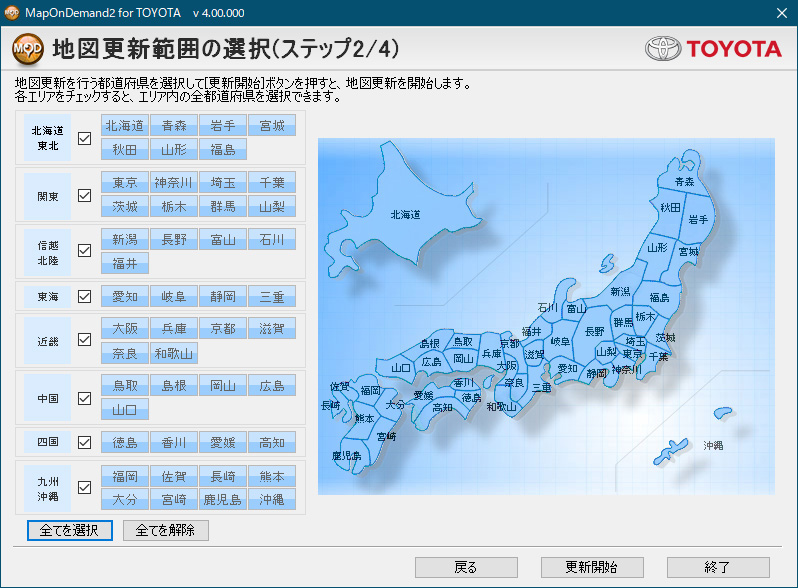Click 北海道 on the Japan map
This screenshot has width=798, height=588.
point(405,213)
